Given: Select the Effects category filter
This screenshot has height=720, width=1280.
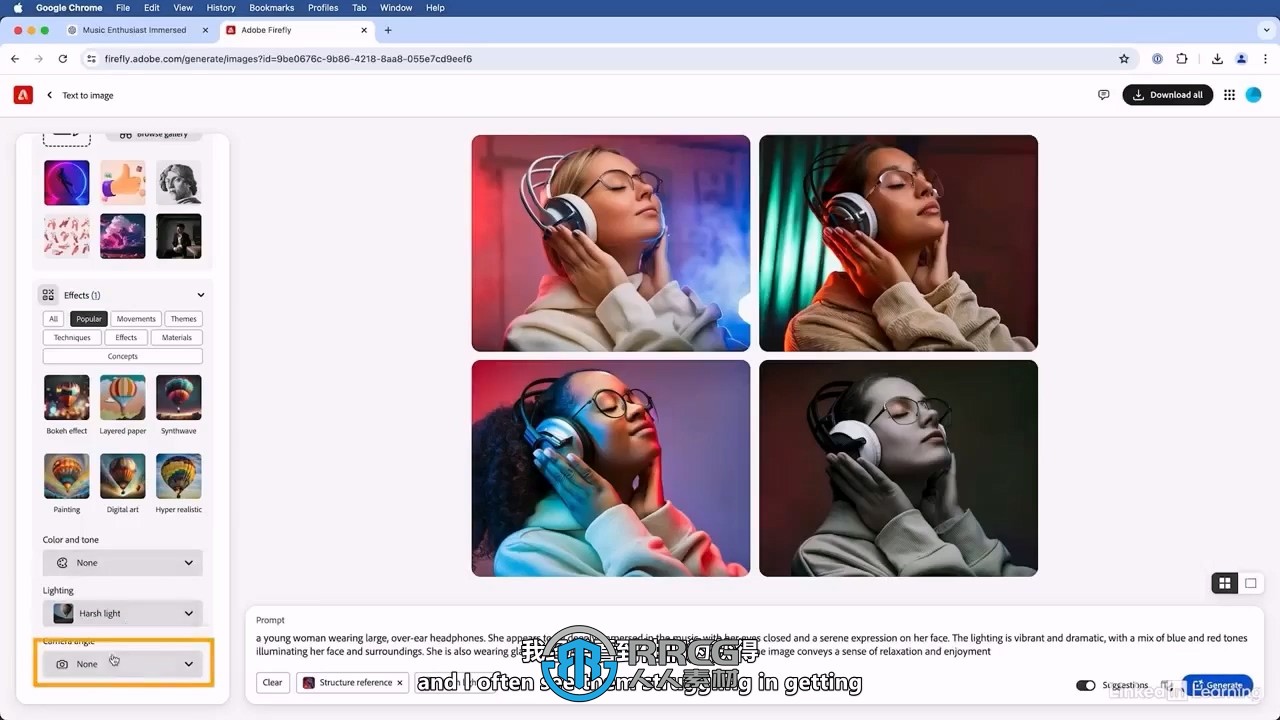Looking at the screenshot, I should tap(126, 337).
